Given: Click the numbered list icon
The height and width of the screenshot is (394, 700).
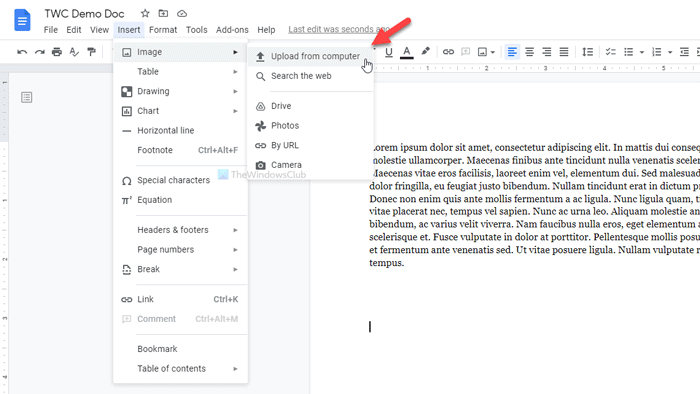Looking at the screenshot, I should [657, 52].
